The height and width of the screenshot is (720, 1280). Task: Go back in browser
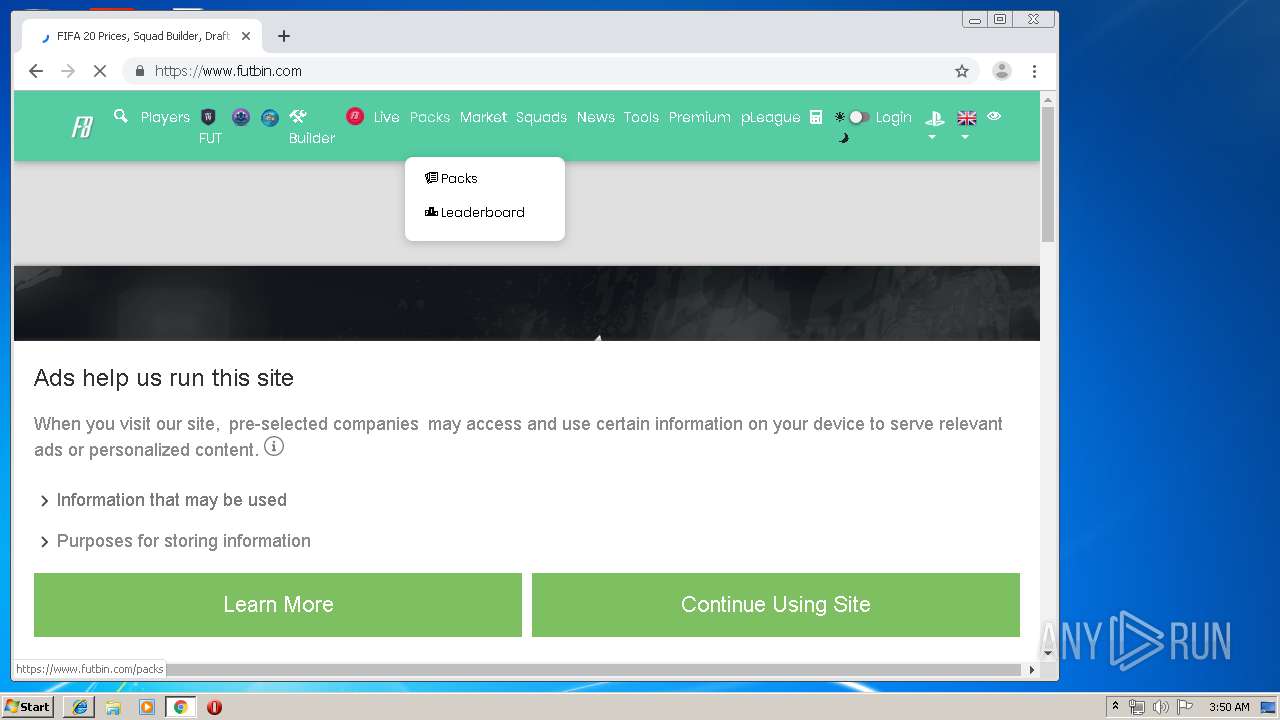point(36,71)
